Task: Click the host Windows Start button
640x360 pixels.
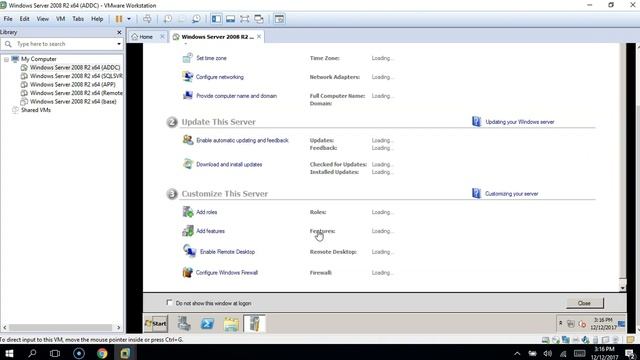Action: (x=9, y=353)
